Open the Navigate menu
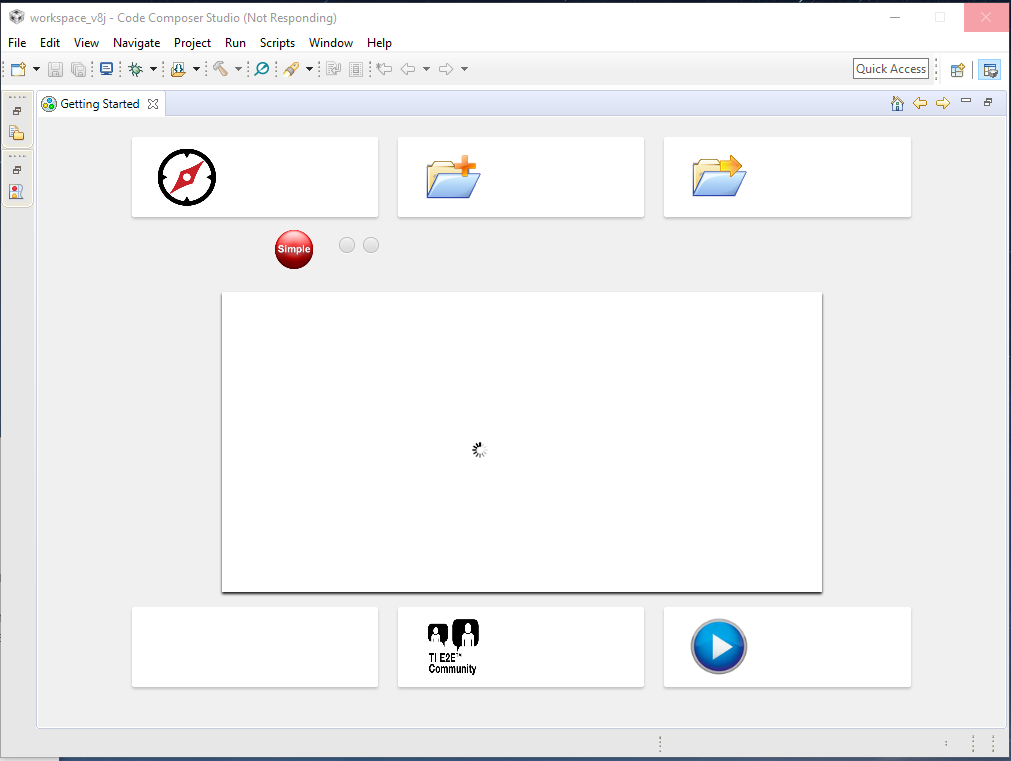Screen dimensions: 1011x761 (136, 43)
